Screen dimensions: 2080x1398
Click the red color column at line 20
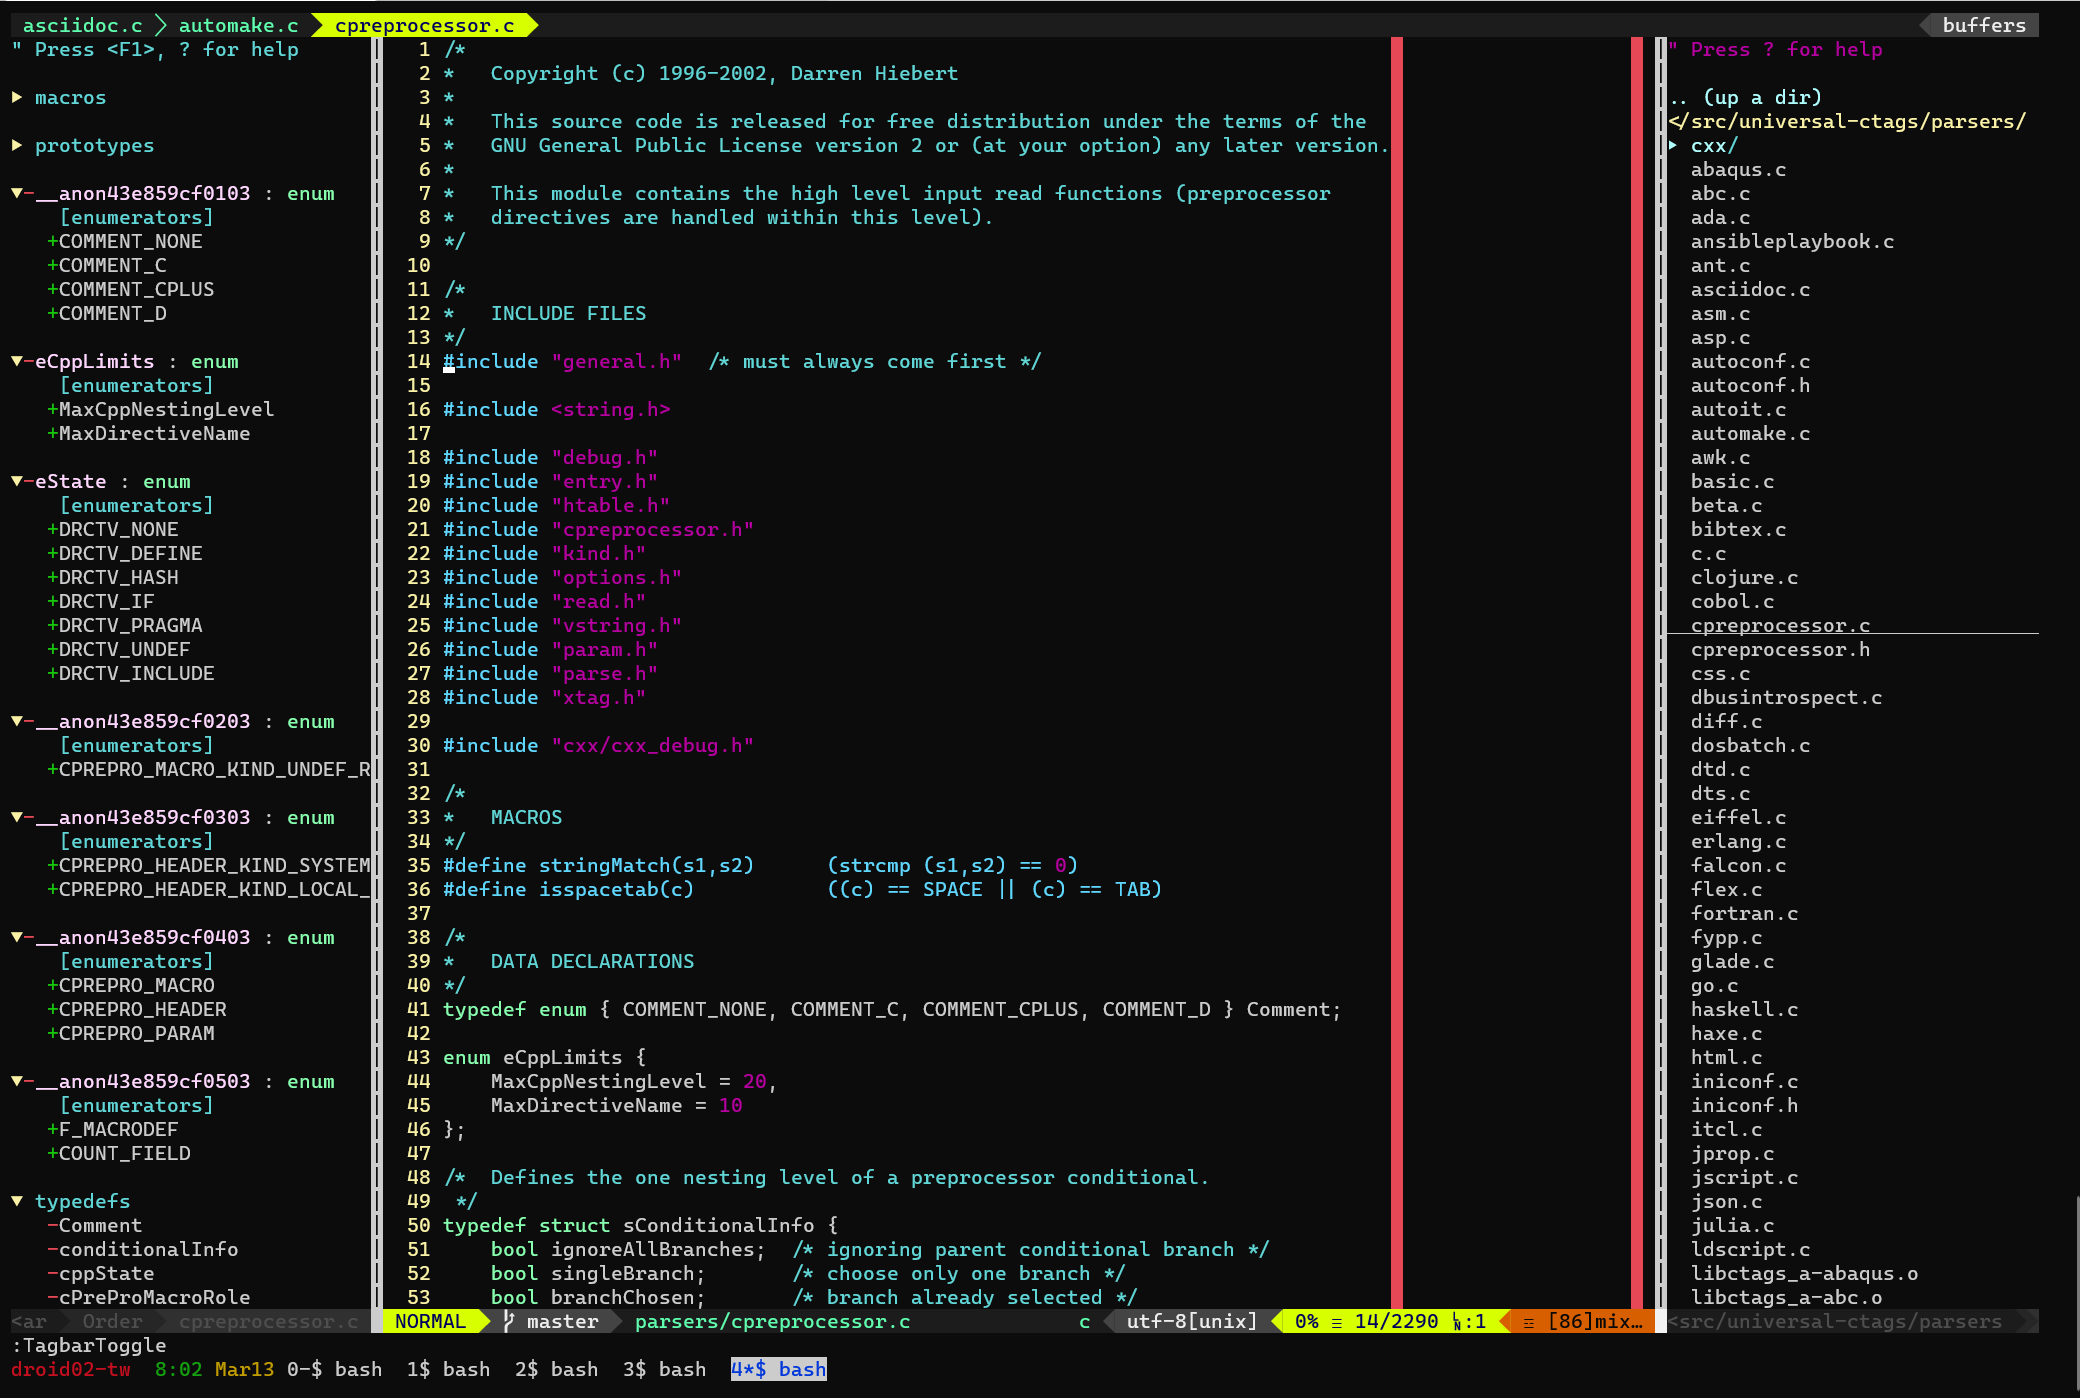tap(1396, 505)
